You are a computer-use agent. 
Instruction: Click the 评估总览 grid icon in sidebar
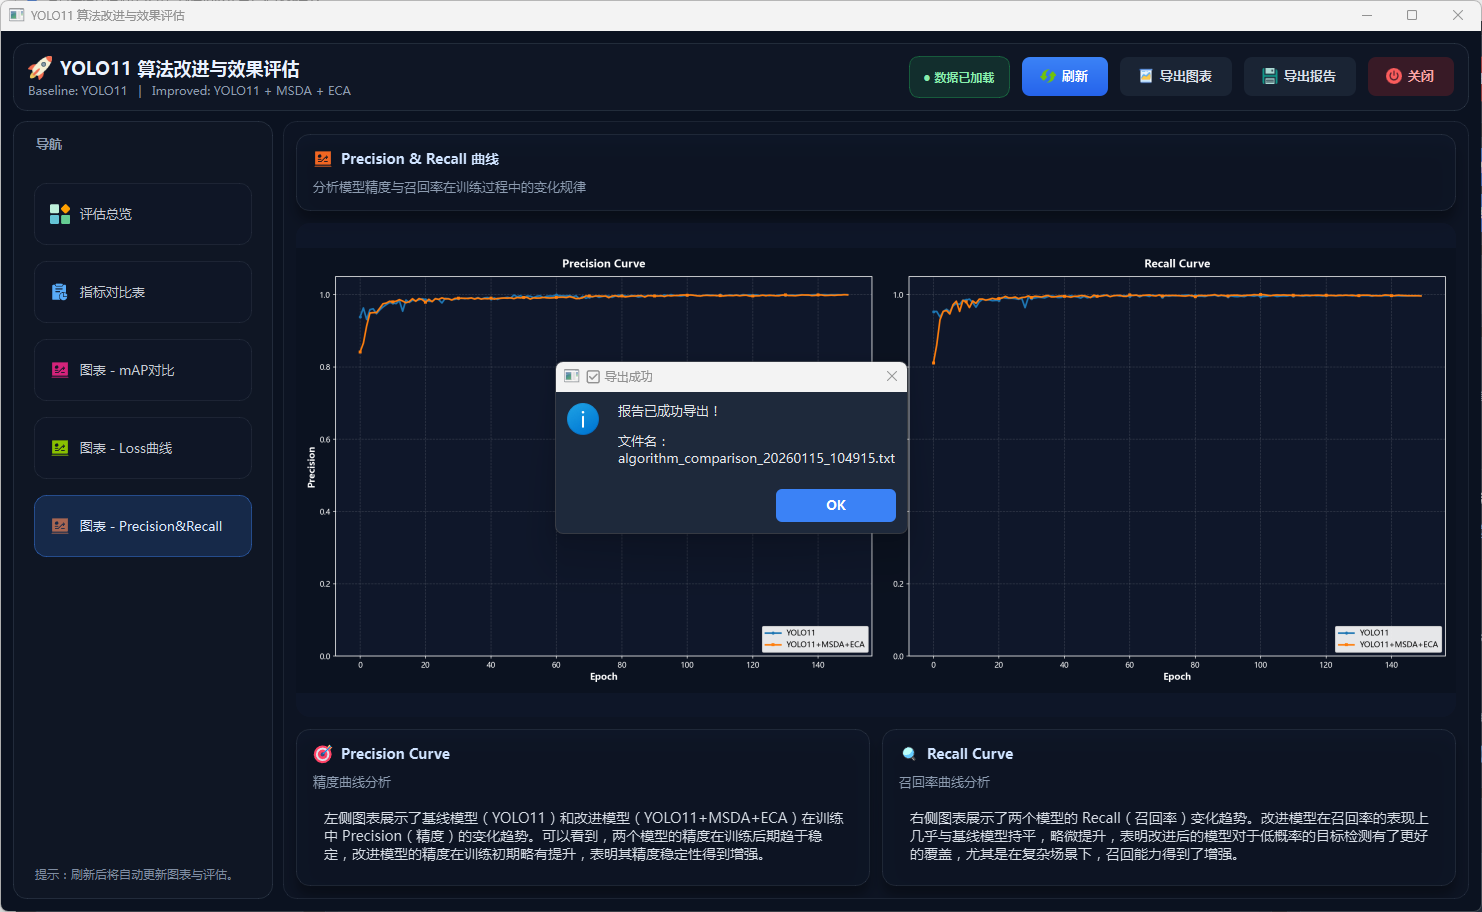[x=60, y=214]
